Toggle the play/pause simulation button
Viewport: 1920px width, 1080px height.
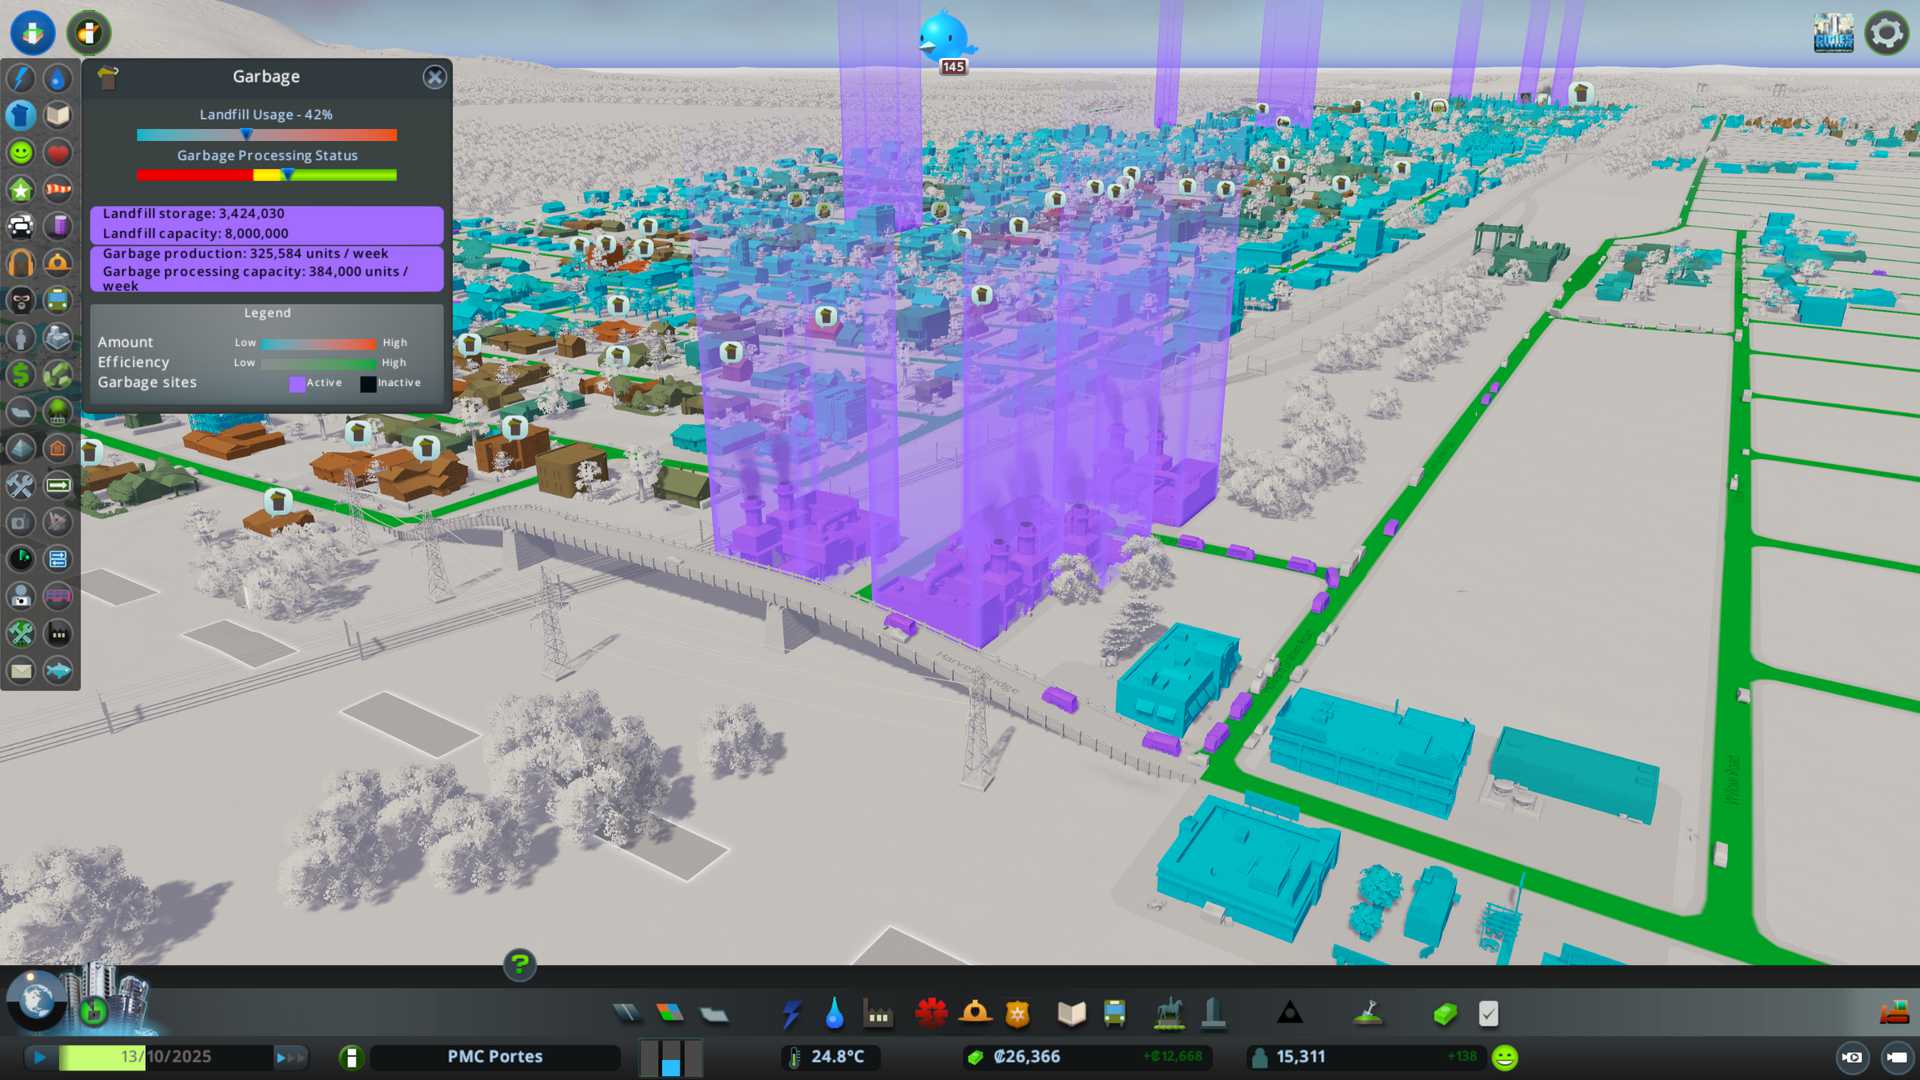(x=39, y=1057)
